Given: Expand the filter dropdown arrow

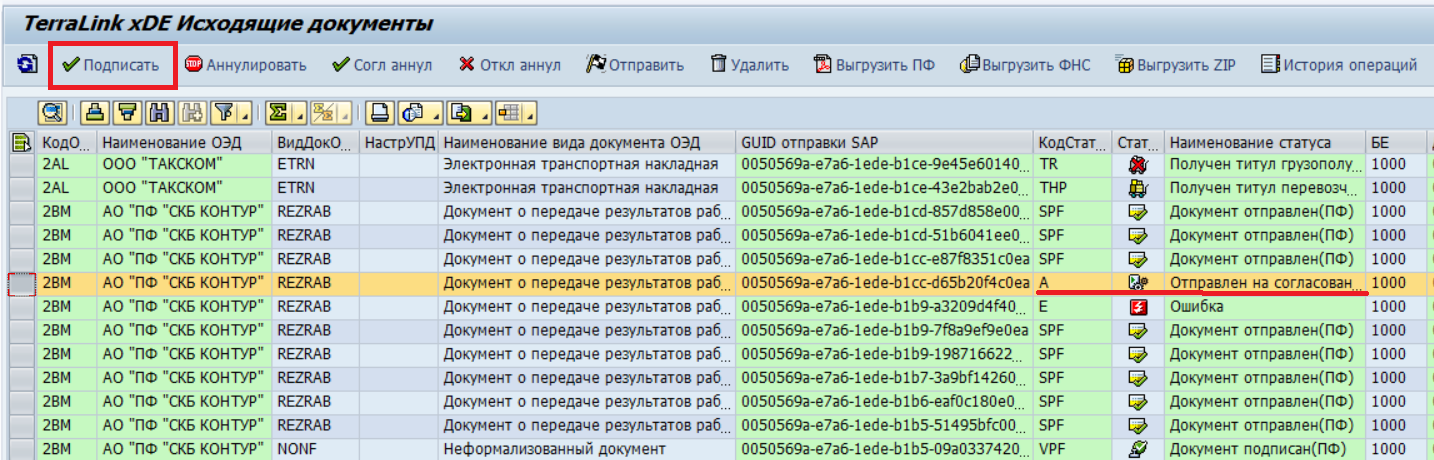Looking at the screenshot, I should [245, 114].
